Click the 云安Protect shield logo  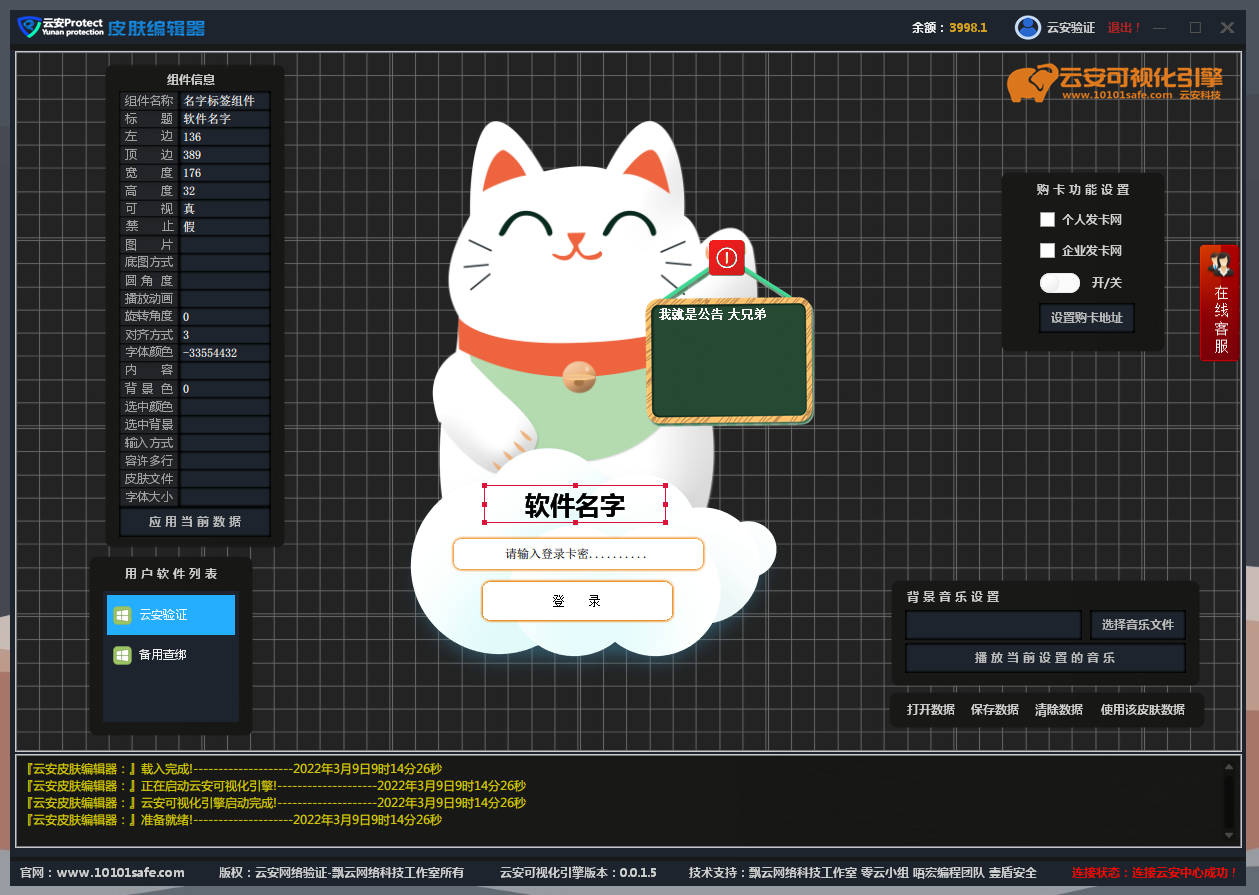tap(29, 27)
